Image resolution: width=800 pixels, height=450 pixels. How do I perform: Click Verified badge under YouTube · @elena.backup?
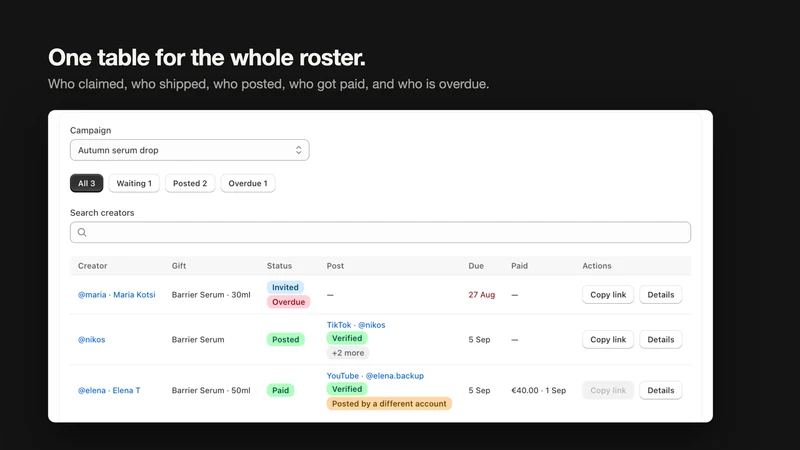tap(347, 389)
